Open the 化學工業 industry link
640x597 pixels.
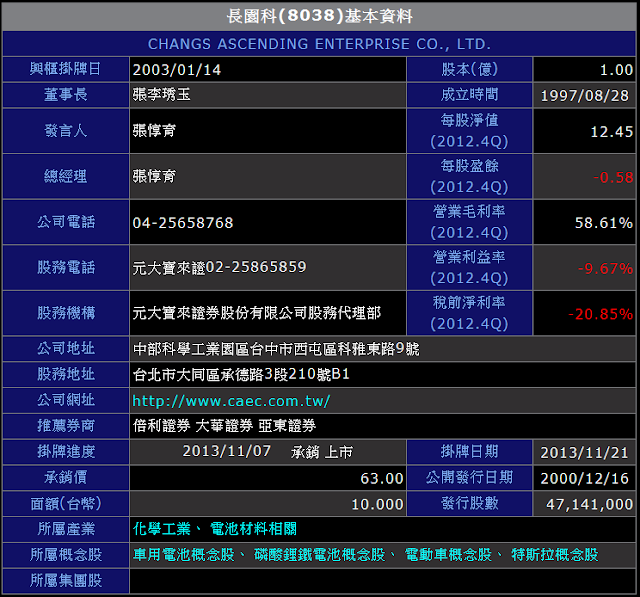pos(162,529)
